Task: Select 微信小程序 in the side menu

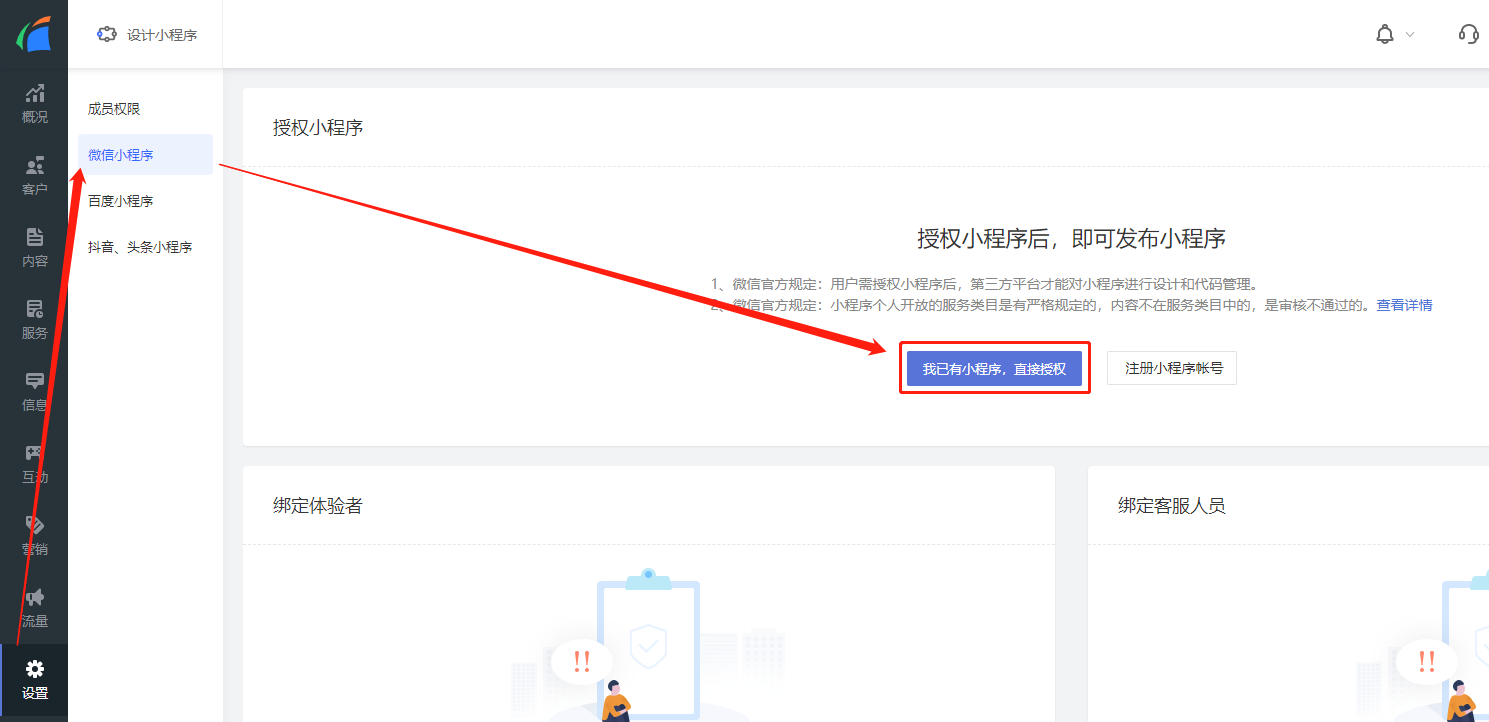Action: tap(145, 155)
